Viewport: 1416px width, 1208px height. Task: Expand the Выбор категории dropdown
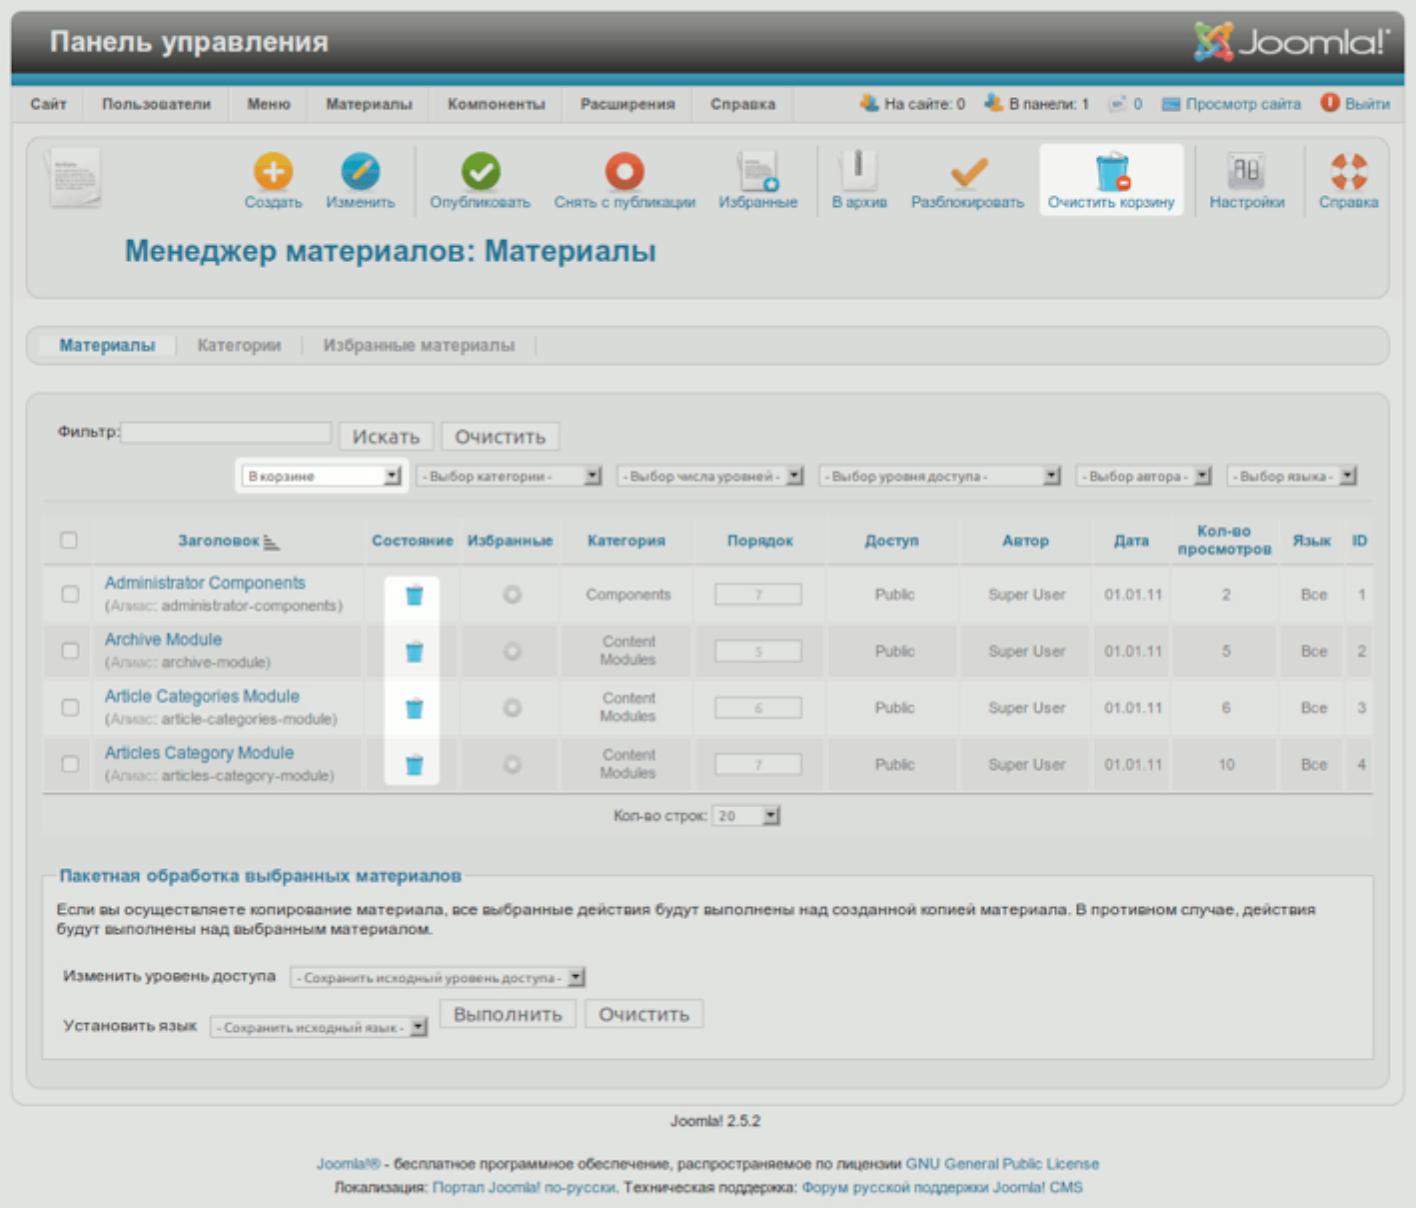point(509,477)
